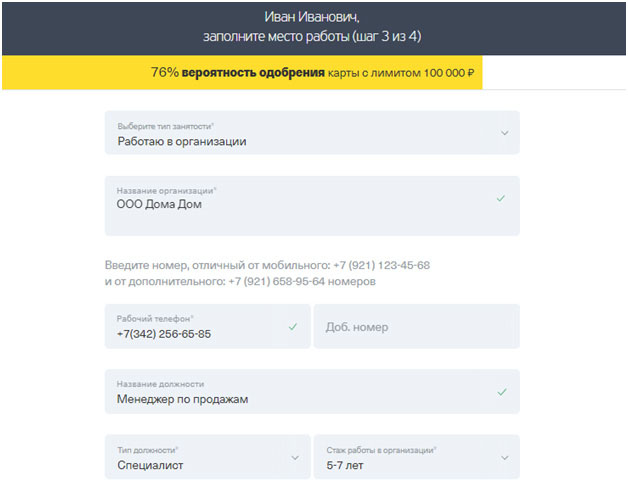Click the '5-7 лет' work experience value
628x494 pixels.
(346, 465)
